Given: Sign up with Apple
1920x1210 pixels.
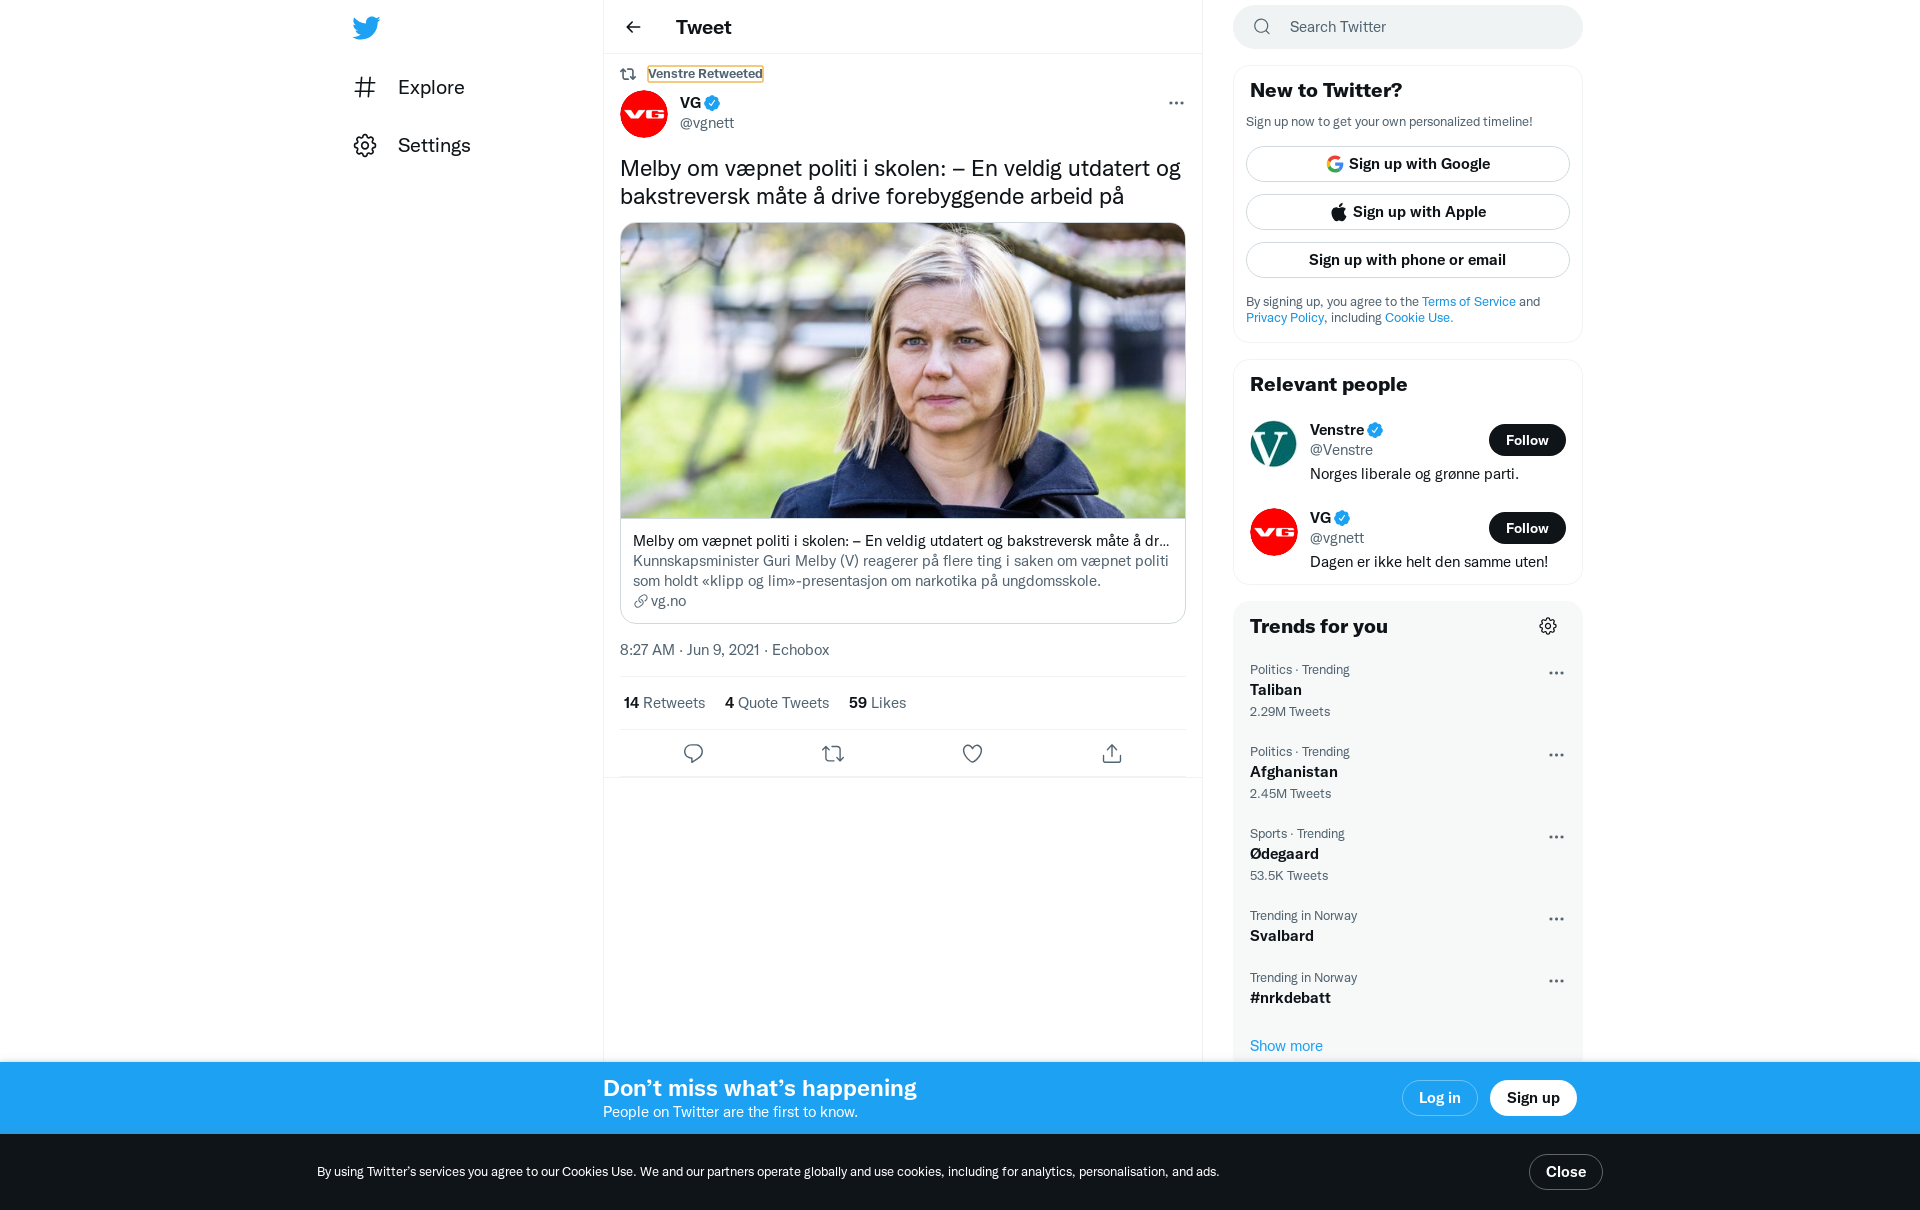Looking at the screenshot, I should click(x=1408, y=212).
